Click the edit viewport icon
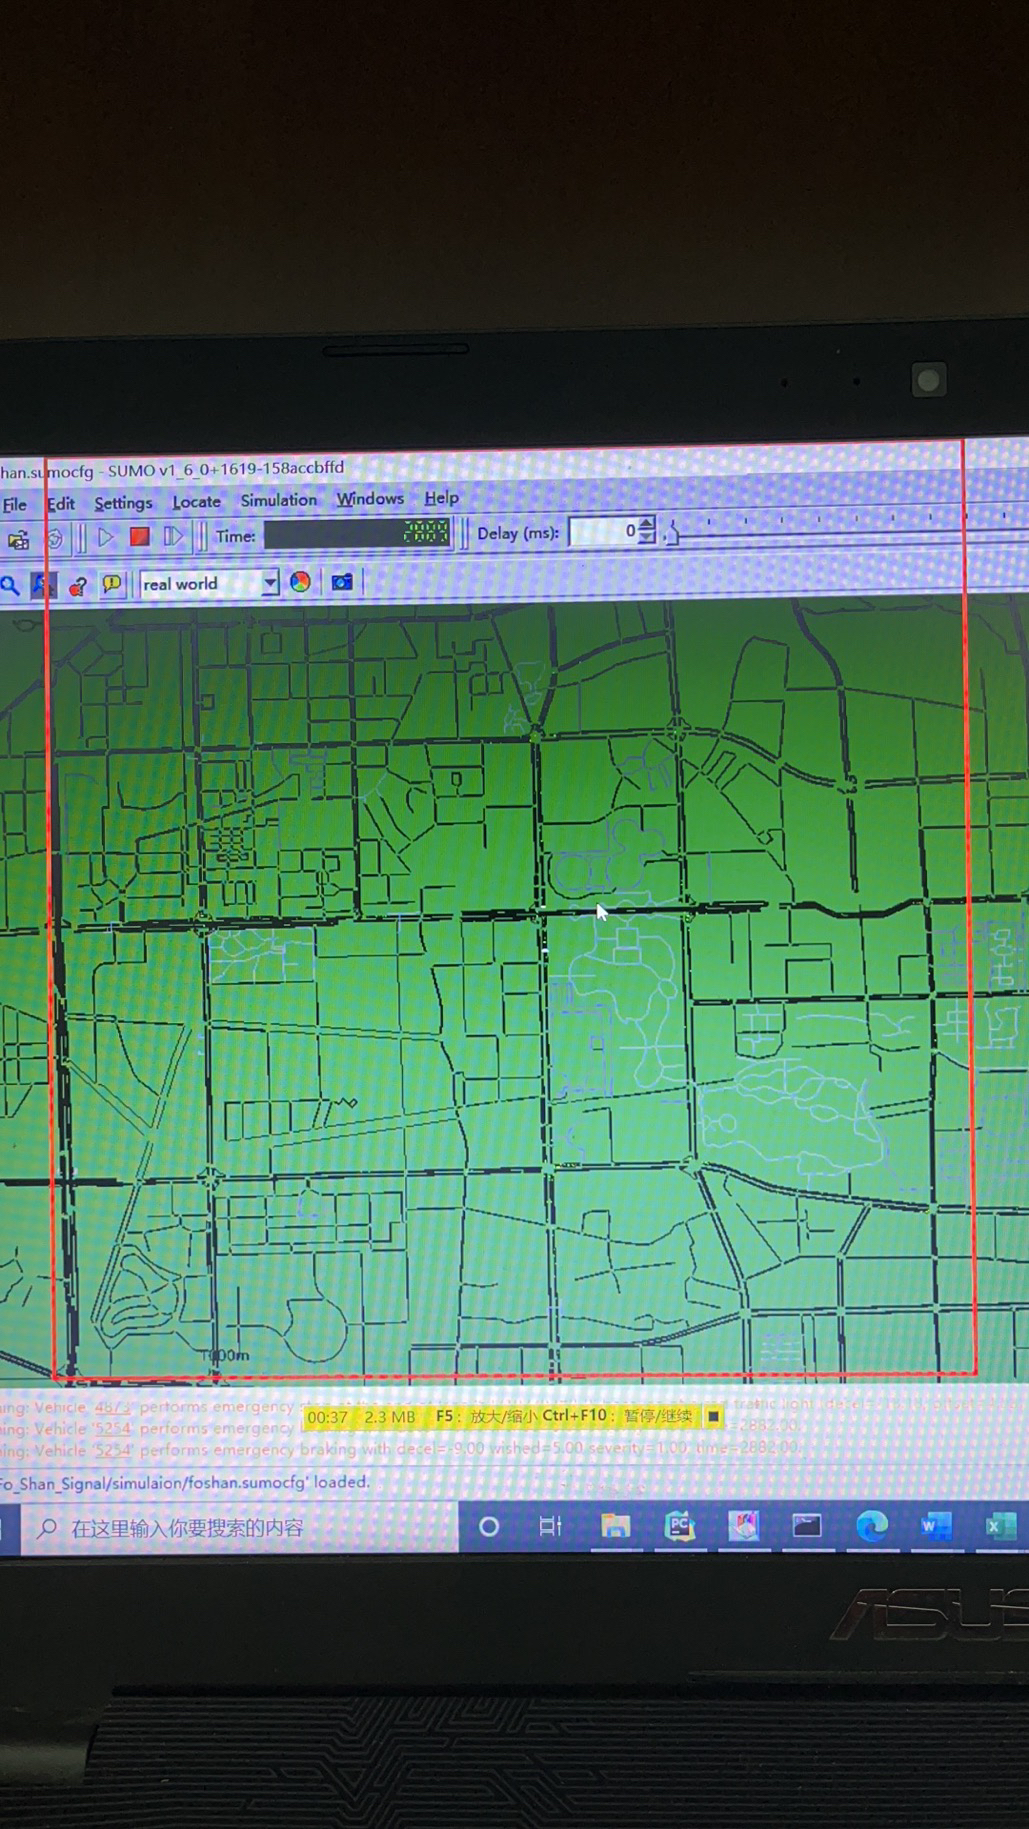Viewport: 1029px width, 1829px height. coord(44,585)
